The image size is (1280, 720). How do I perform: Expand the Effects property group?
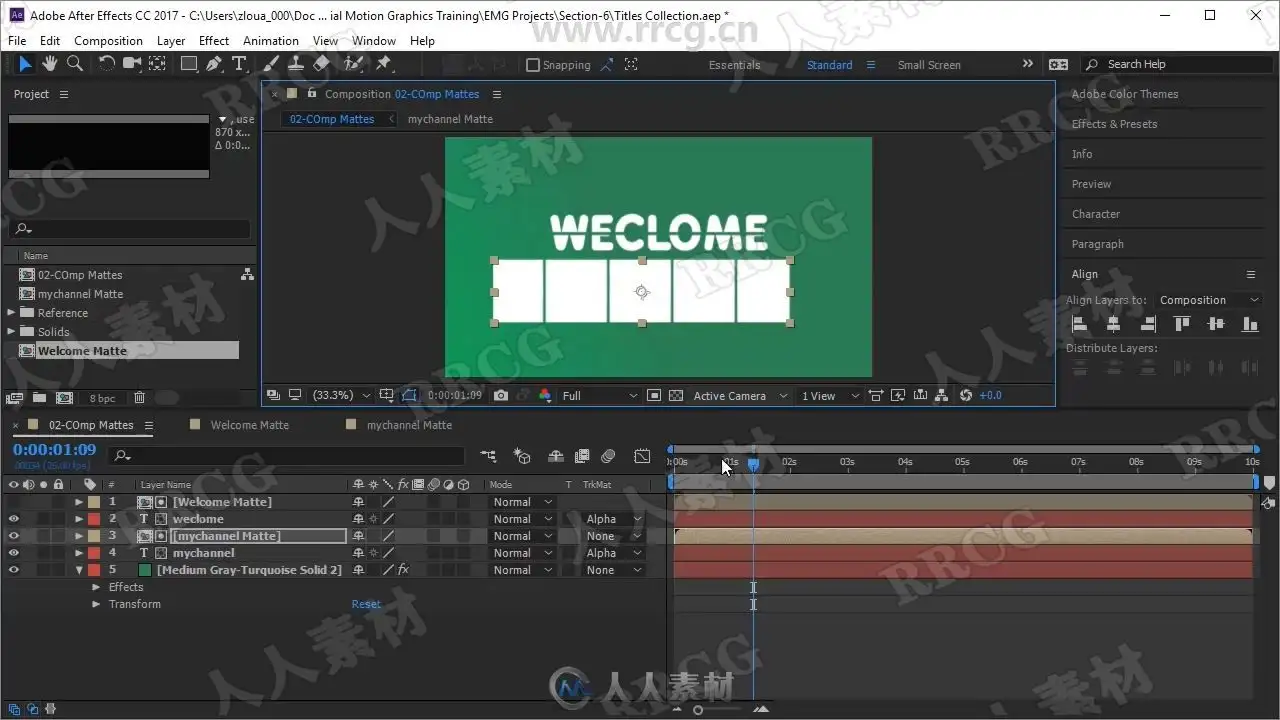click(x=96, y=587)
